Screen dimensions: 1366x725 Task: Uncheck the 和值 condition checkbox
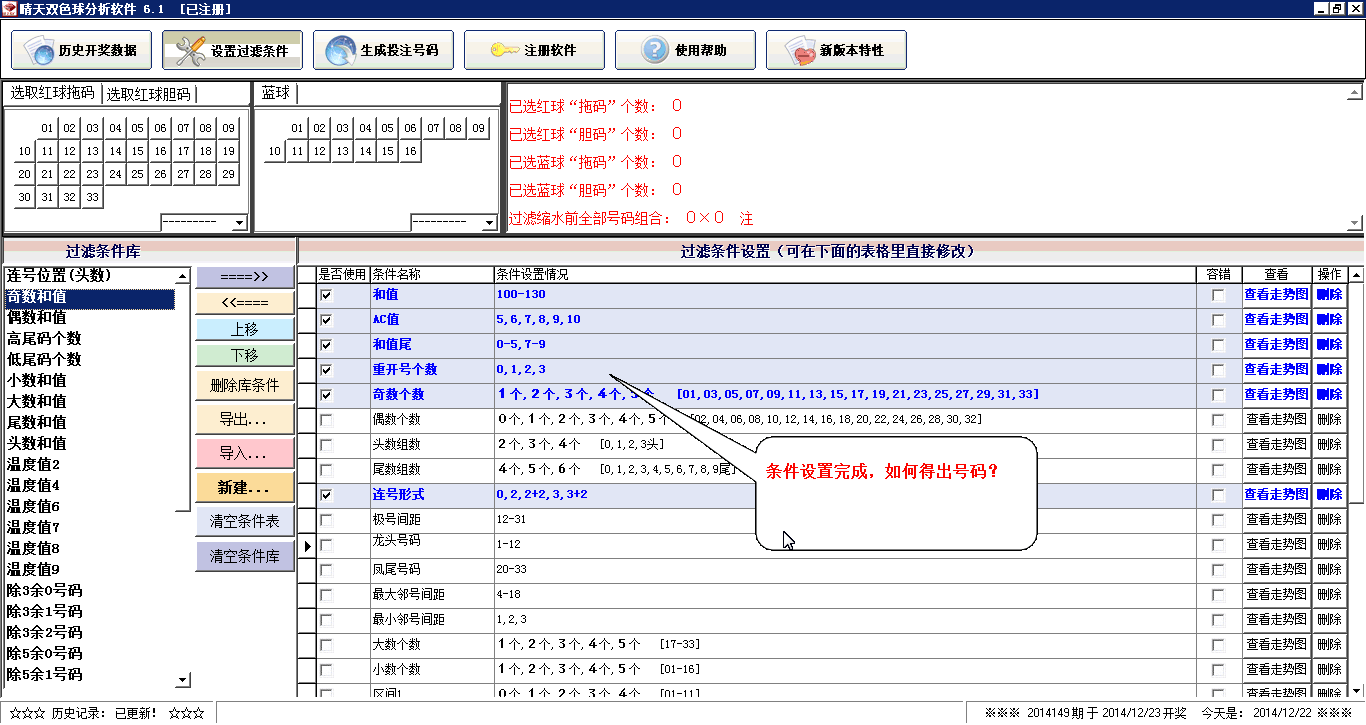click(x=326, y=295)
